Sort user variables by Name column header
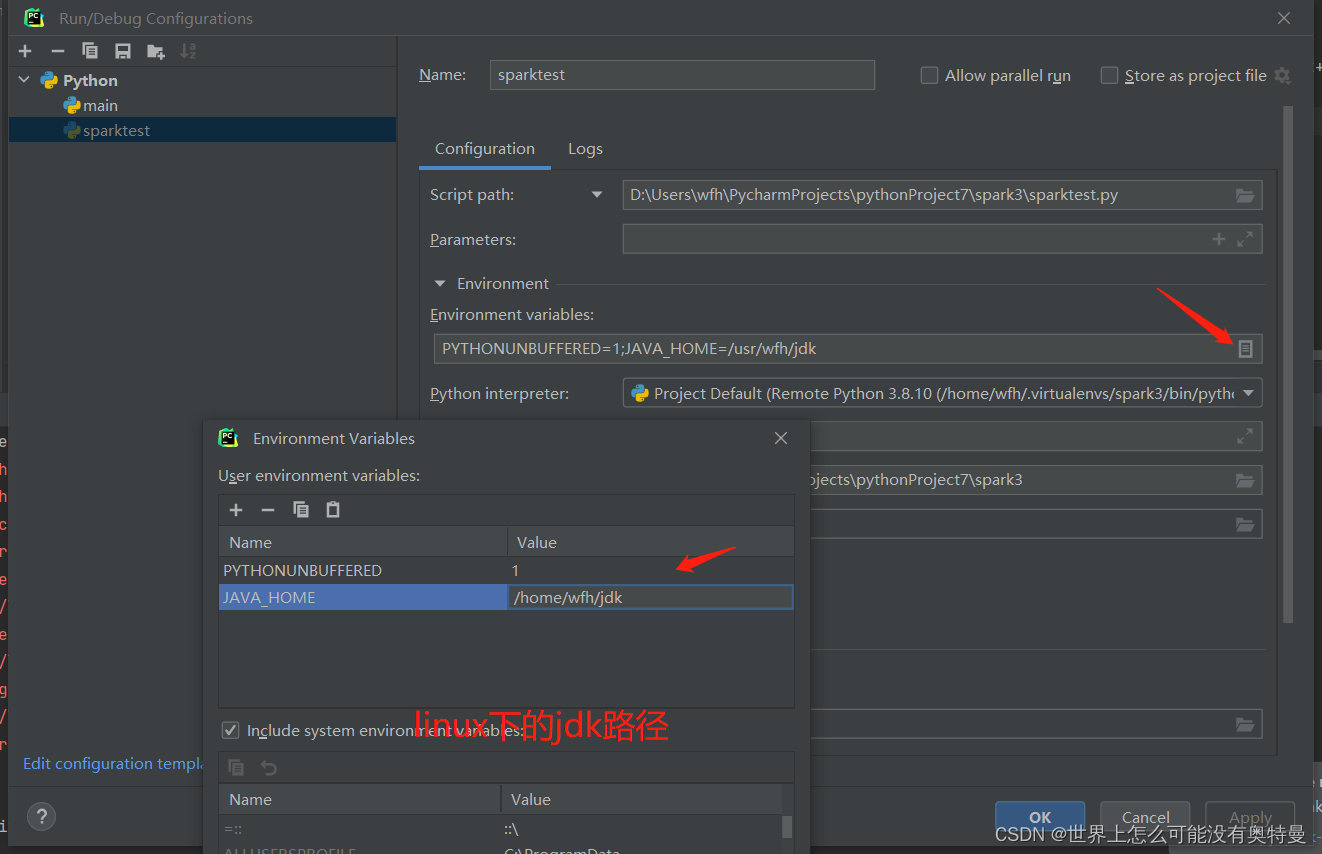 click(363, 542)
